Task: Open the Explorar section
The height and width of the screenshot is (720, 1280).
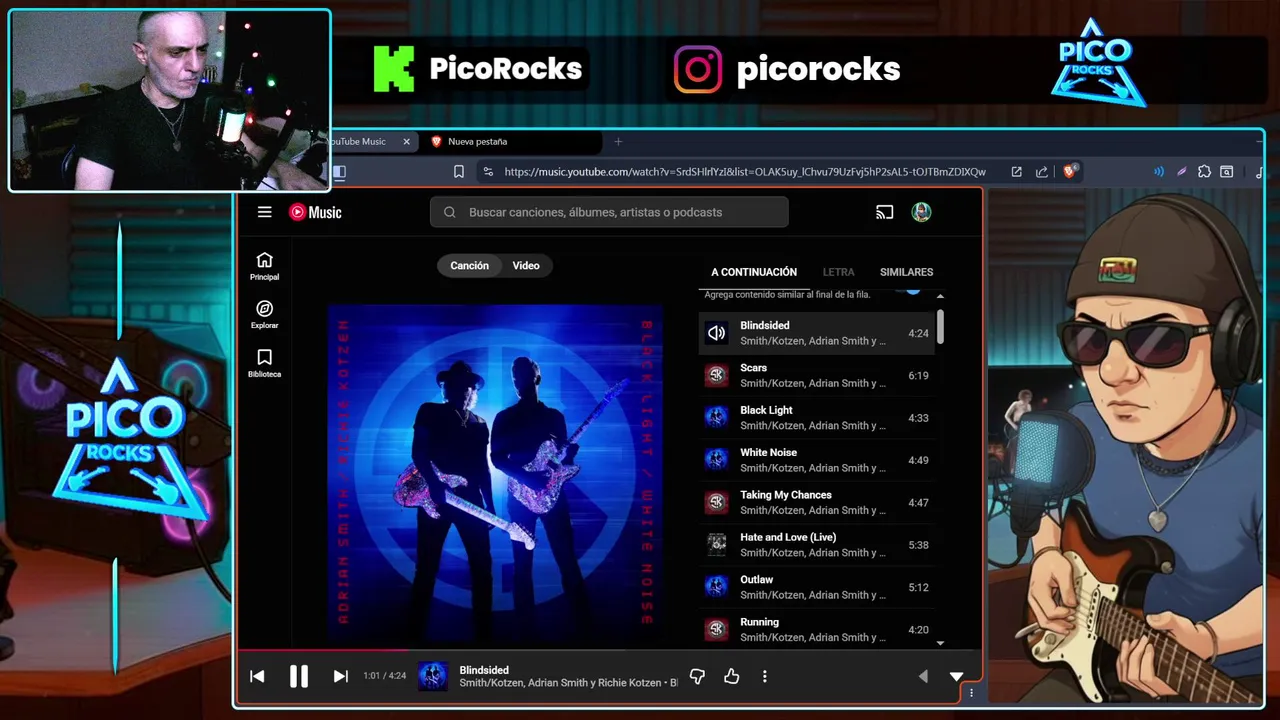Action: tap(264, 314)
